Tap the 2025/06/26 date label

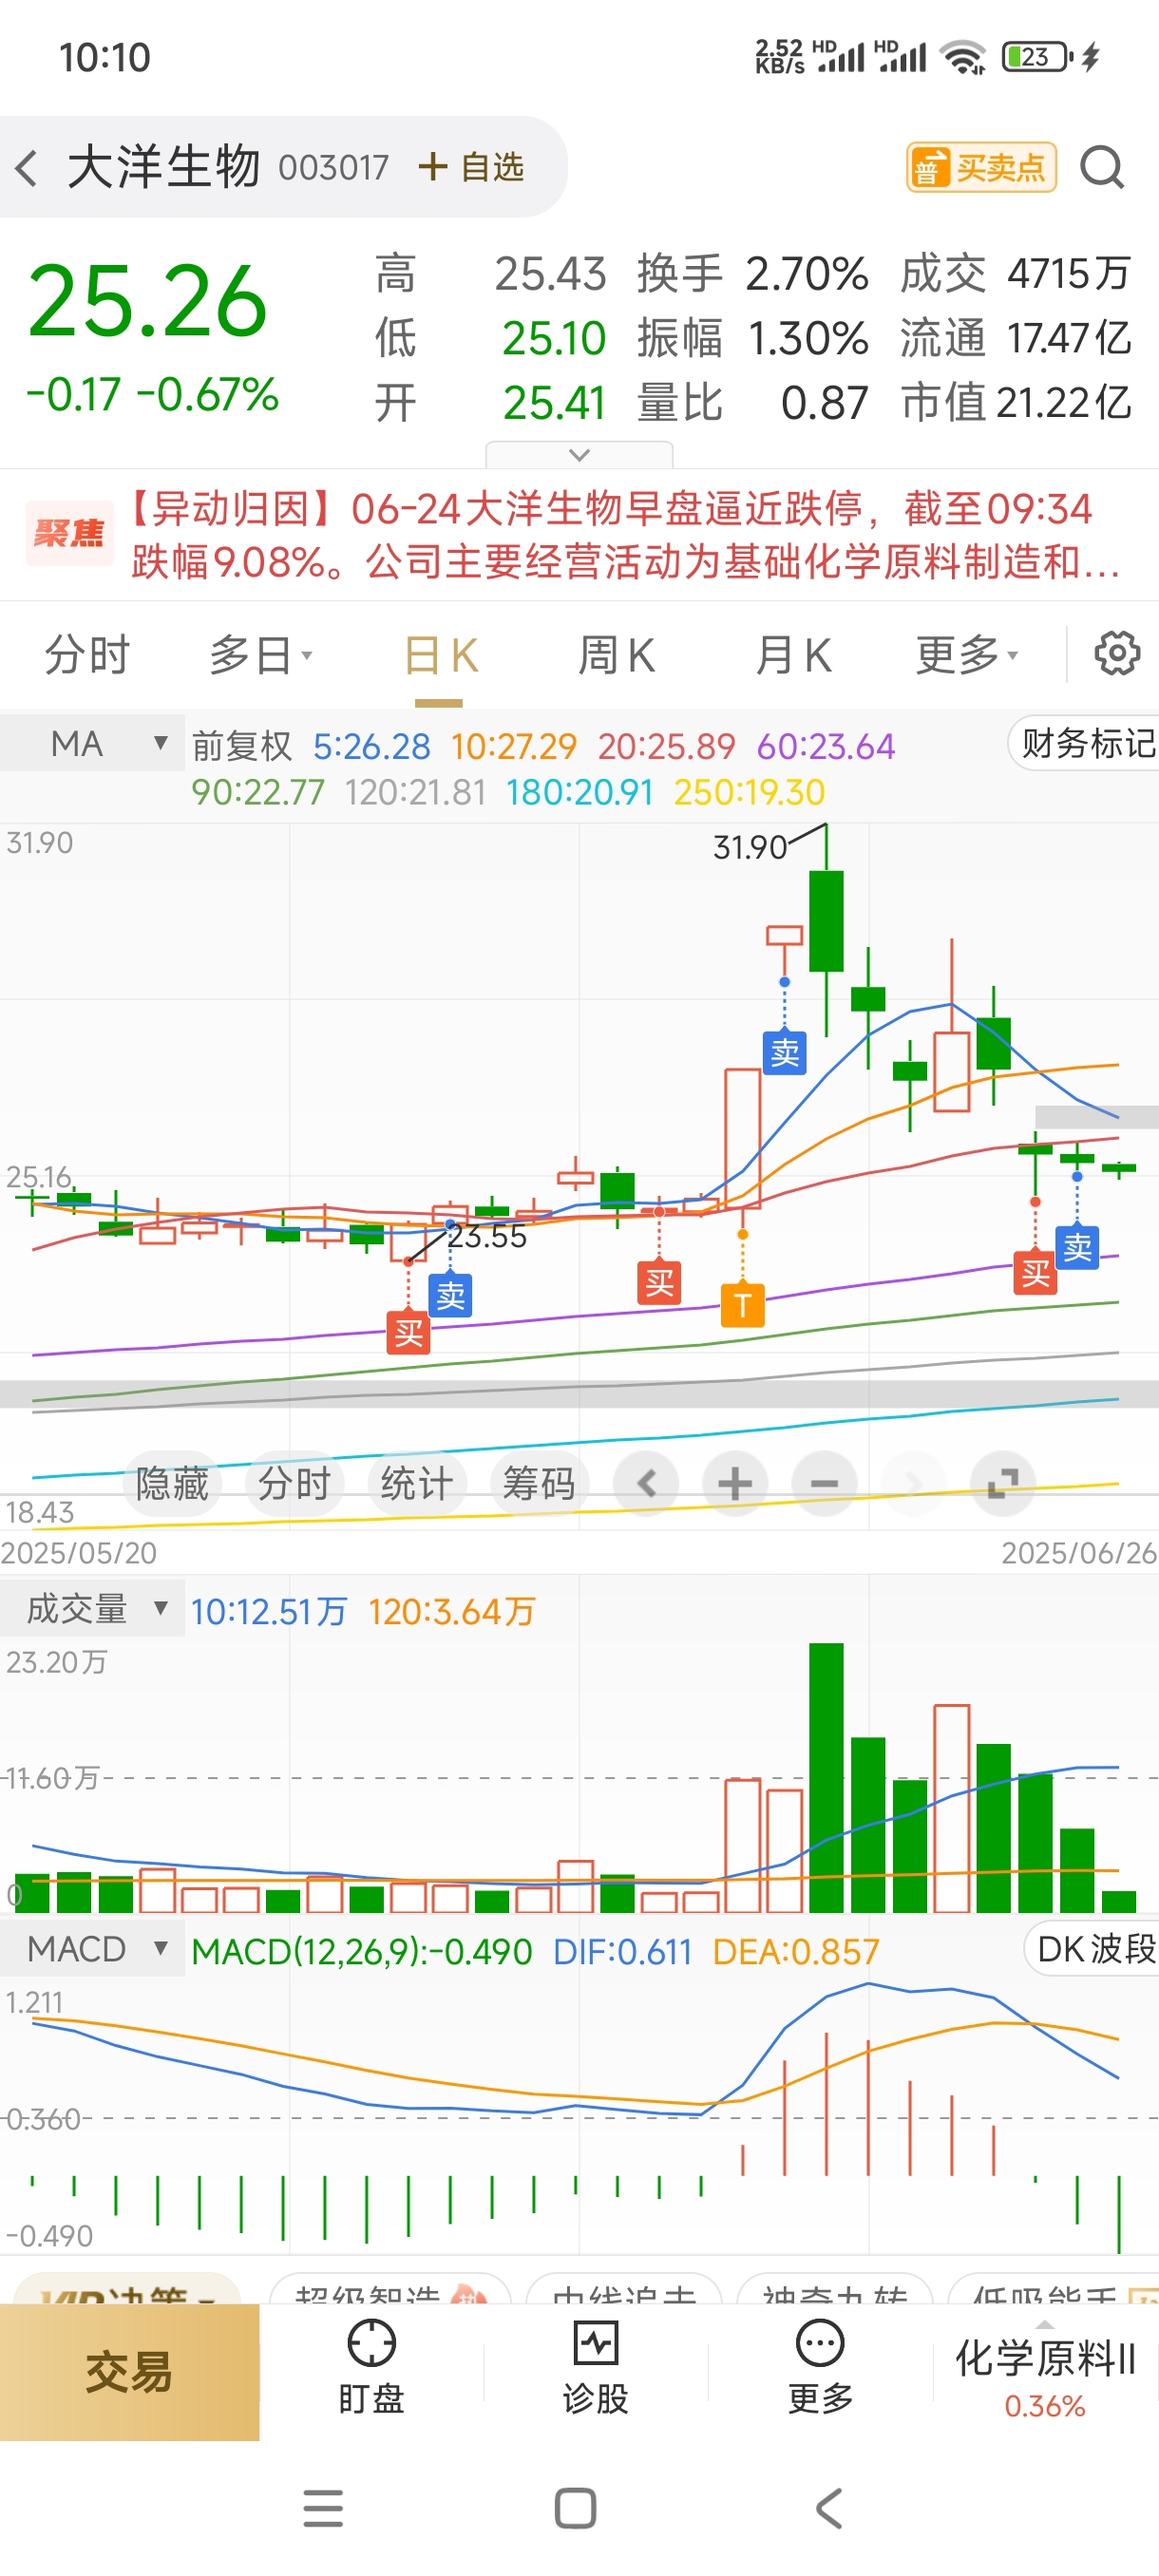click(x=1079, y=1552)
